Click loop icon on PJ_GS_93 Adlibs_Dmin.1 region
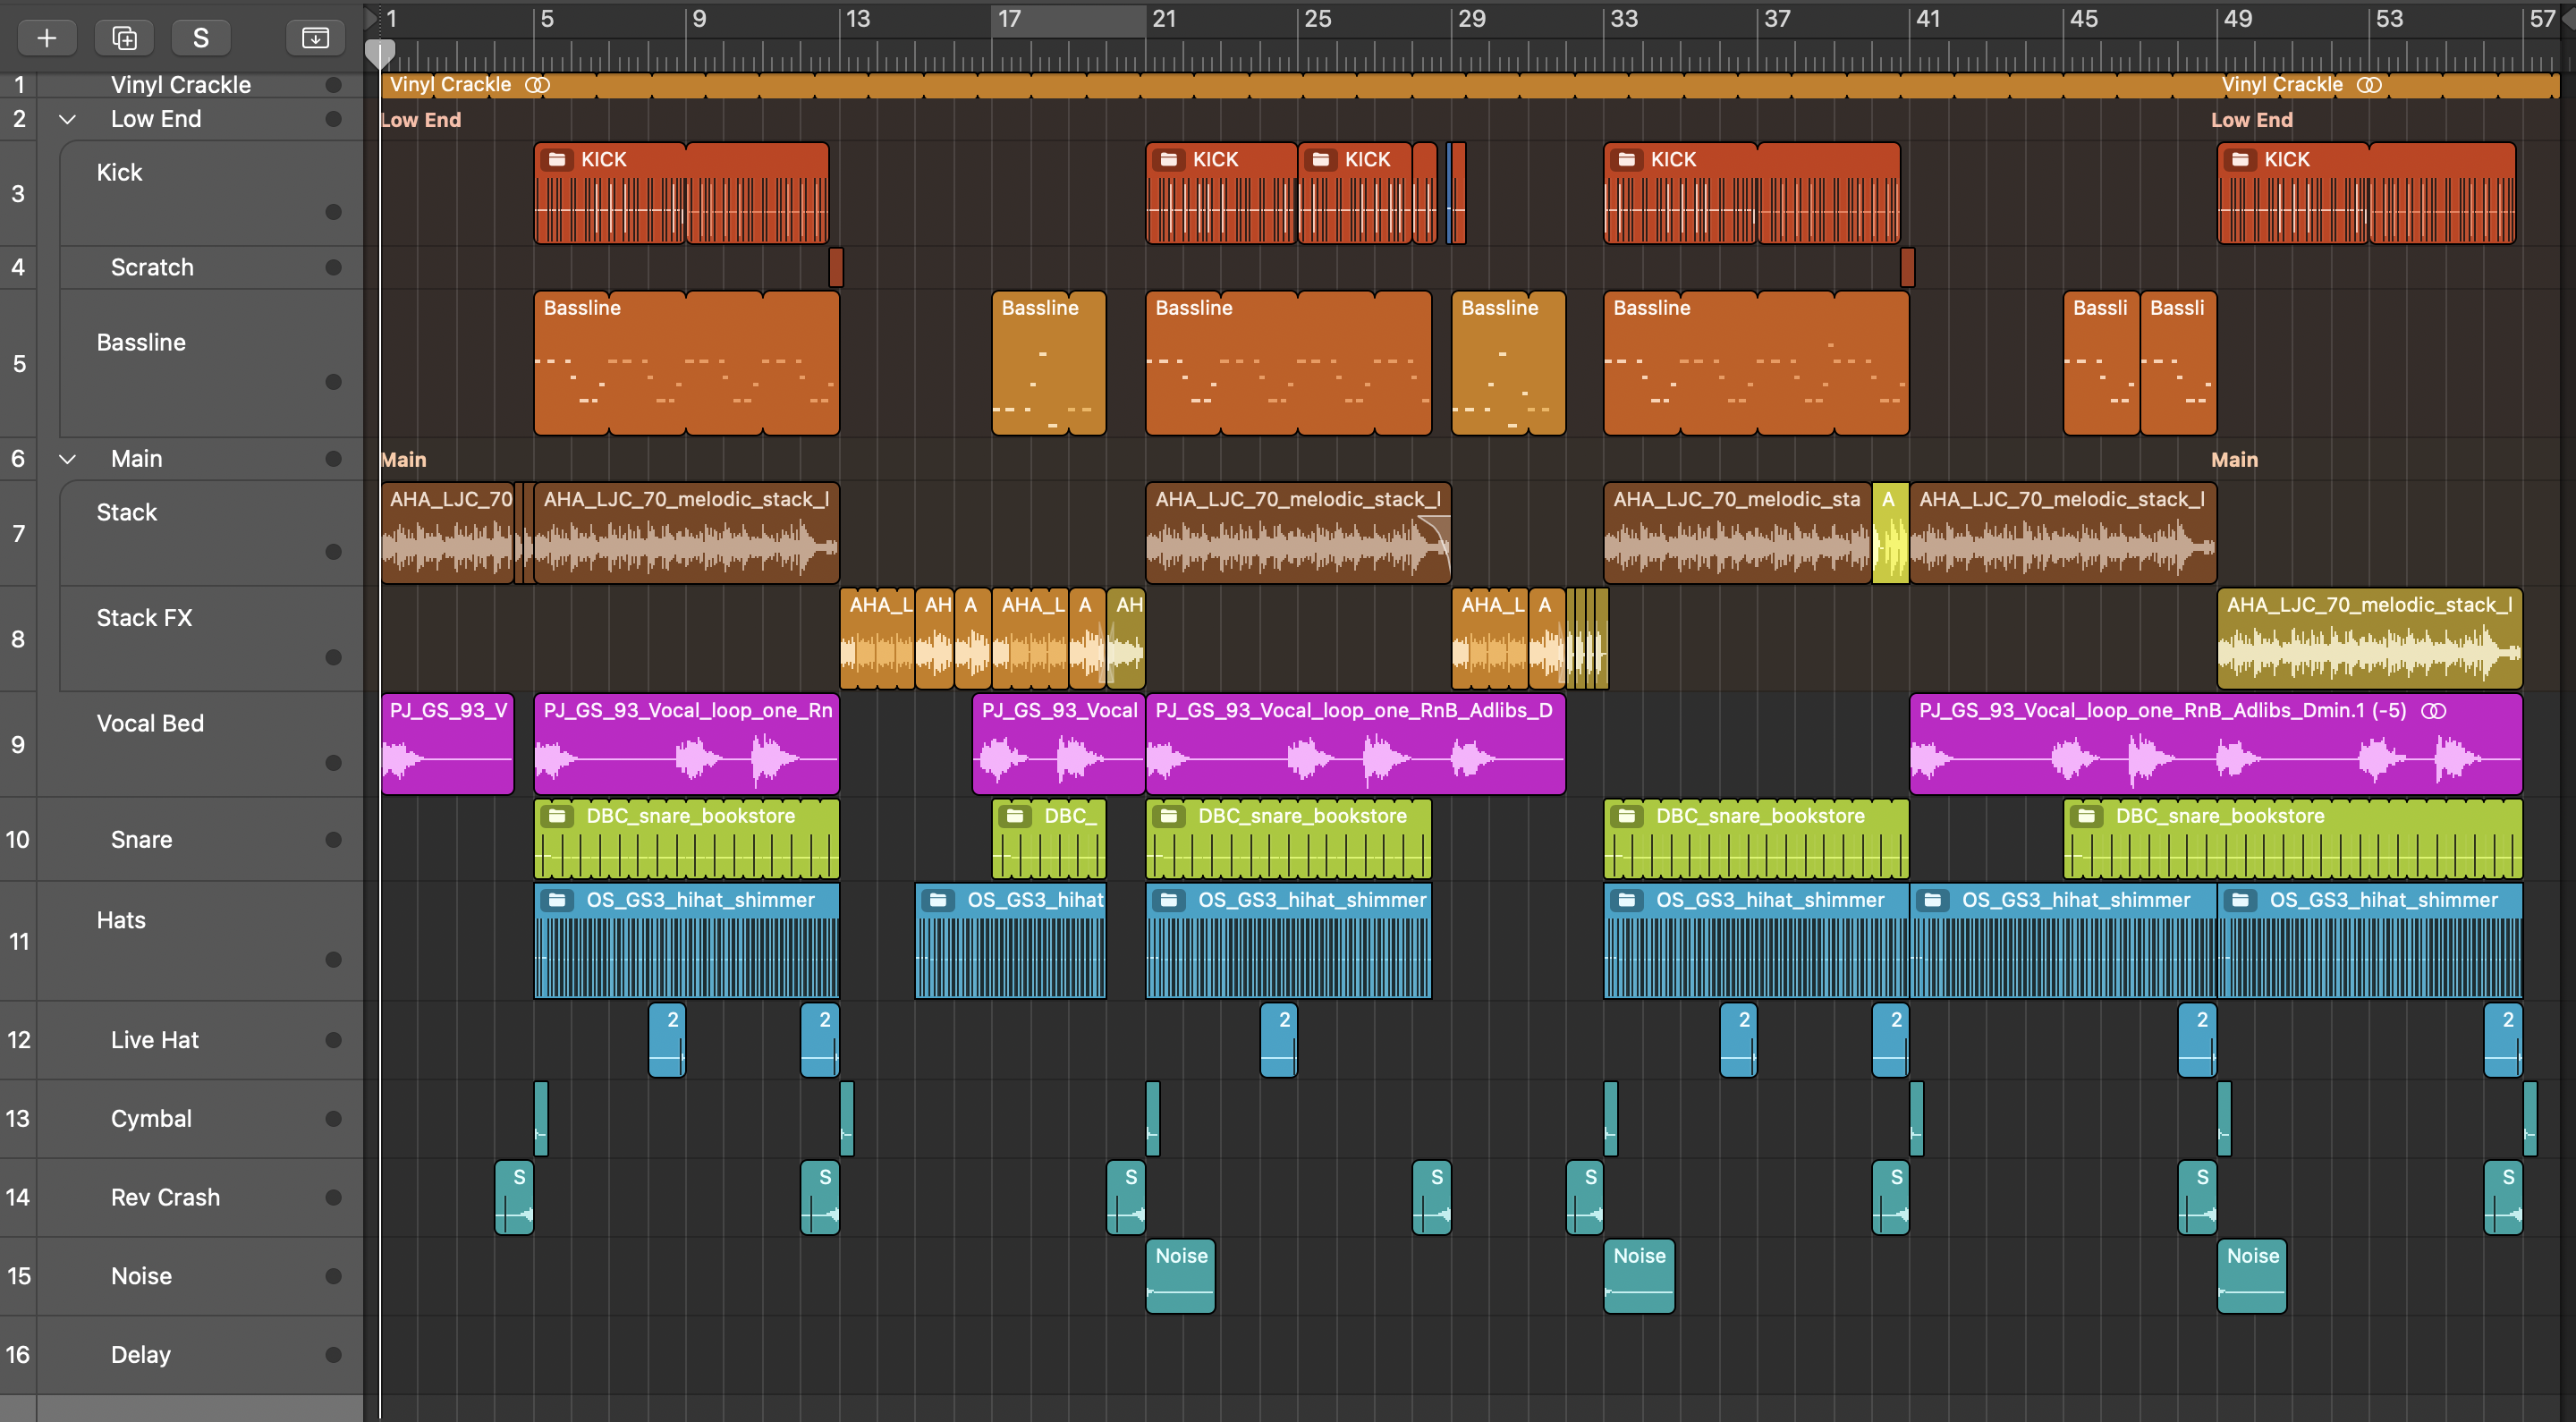The image size is (2576, 1422). click(x=2434, y=711)
